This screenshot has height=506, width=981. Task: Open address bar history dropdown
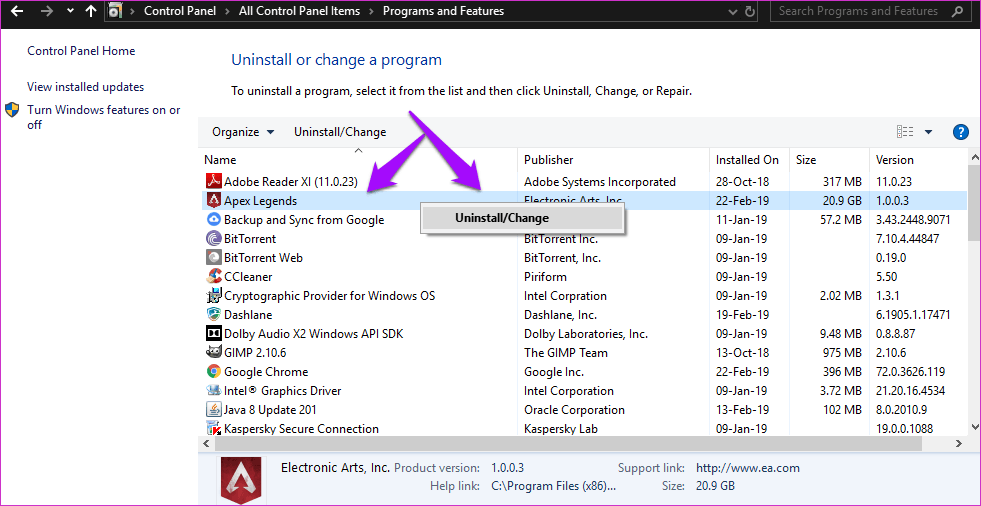734,11
